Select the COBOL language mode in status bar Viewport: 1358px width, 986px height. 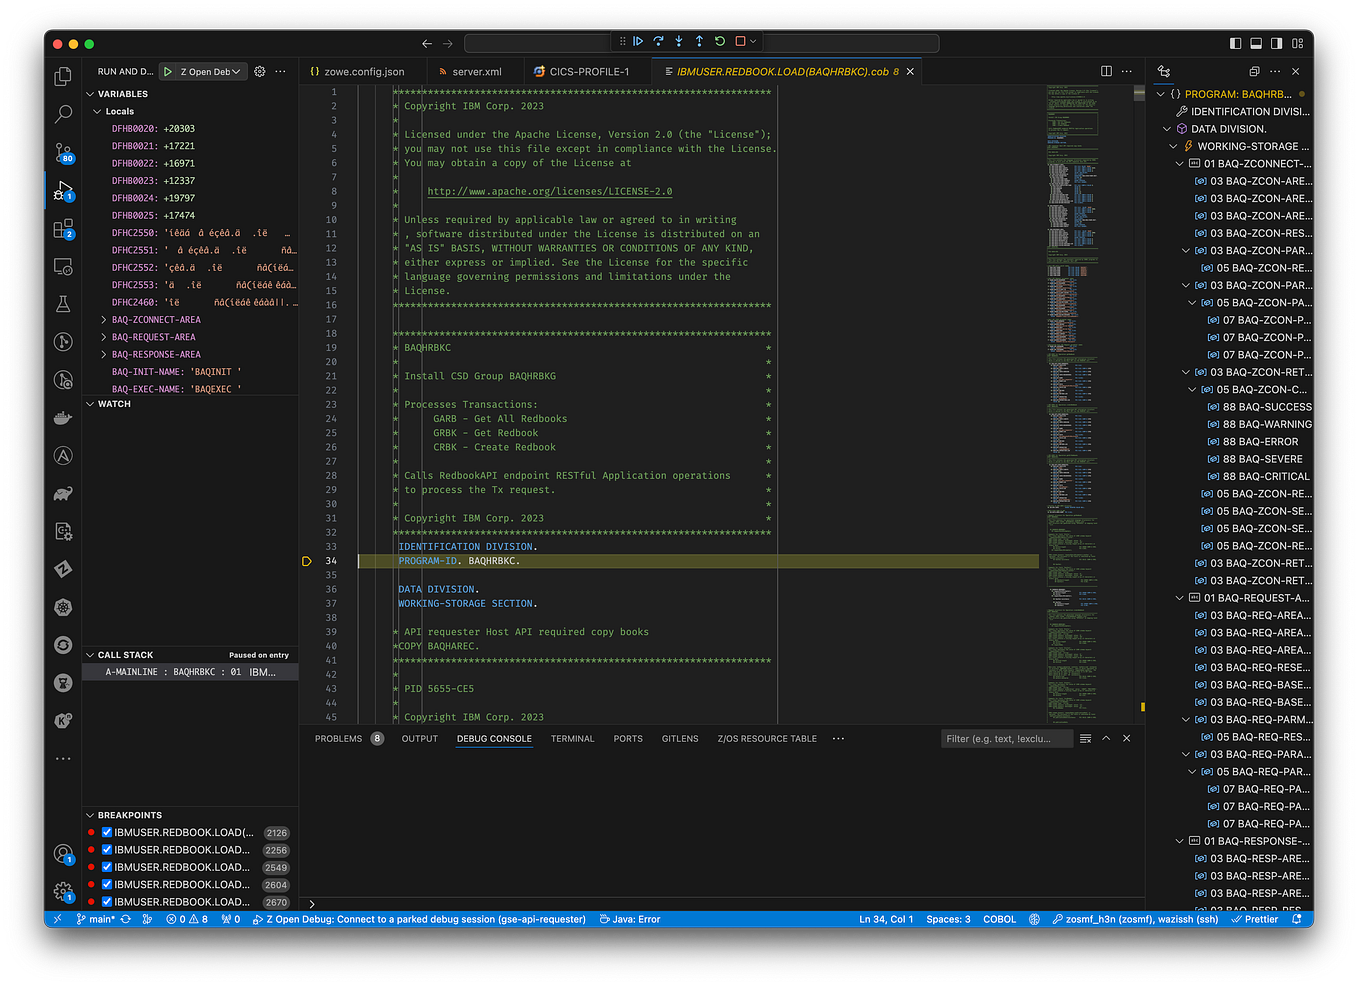(999, 918)
